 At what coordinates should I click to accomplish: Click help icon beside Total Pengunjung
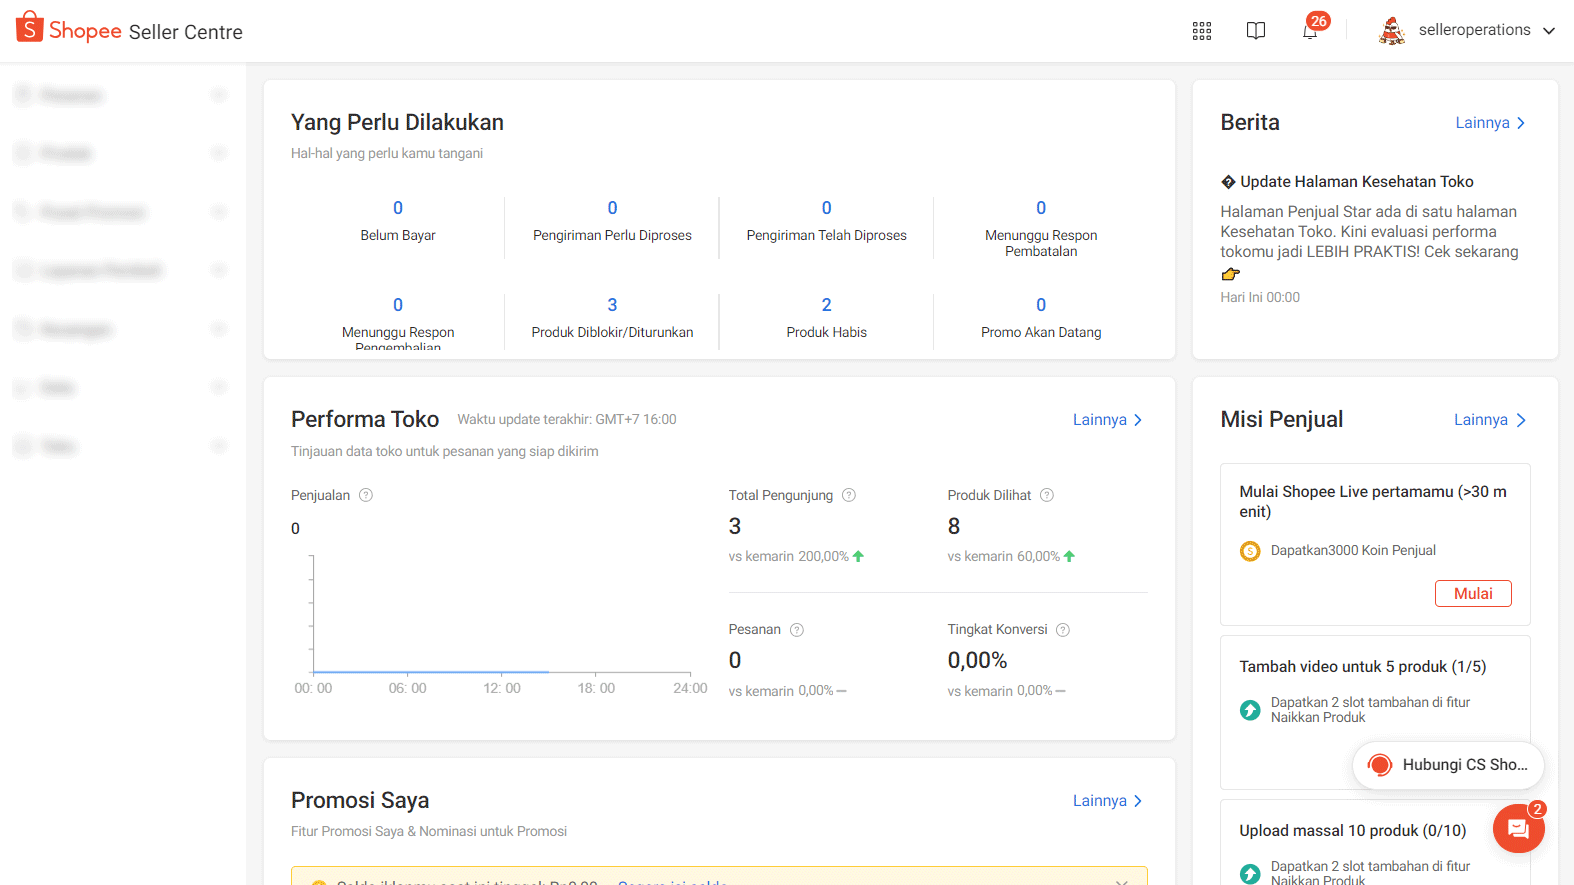(849, 495)
